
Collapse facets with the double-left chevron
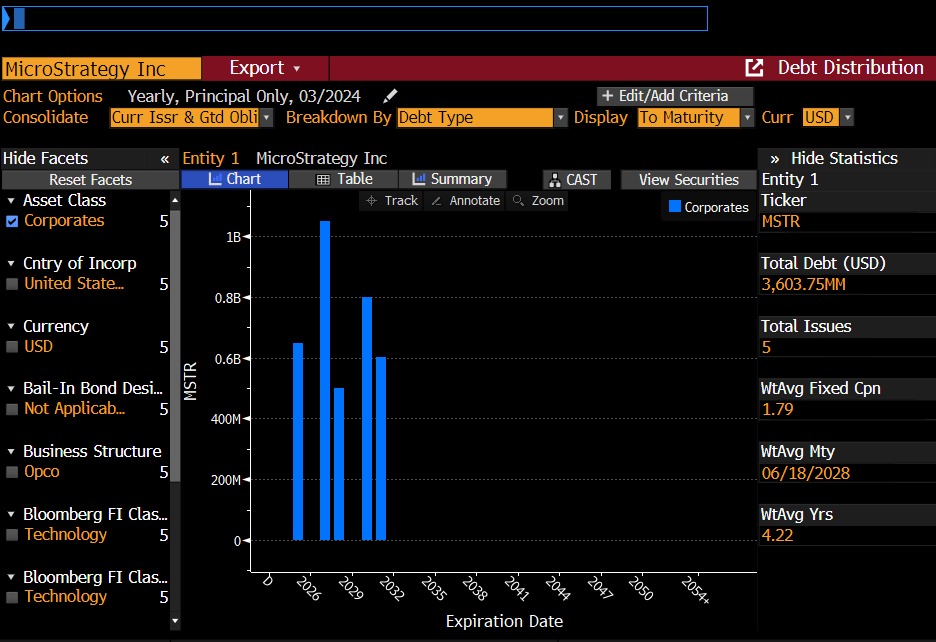coord(165,159)
